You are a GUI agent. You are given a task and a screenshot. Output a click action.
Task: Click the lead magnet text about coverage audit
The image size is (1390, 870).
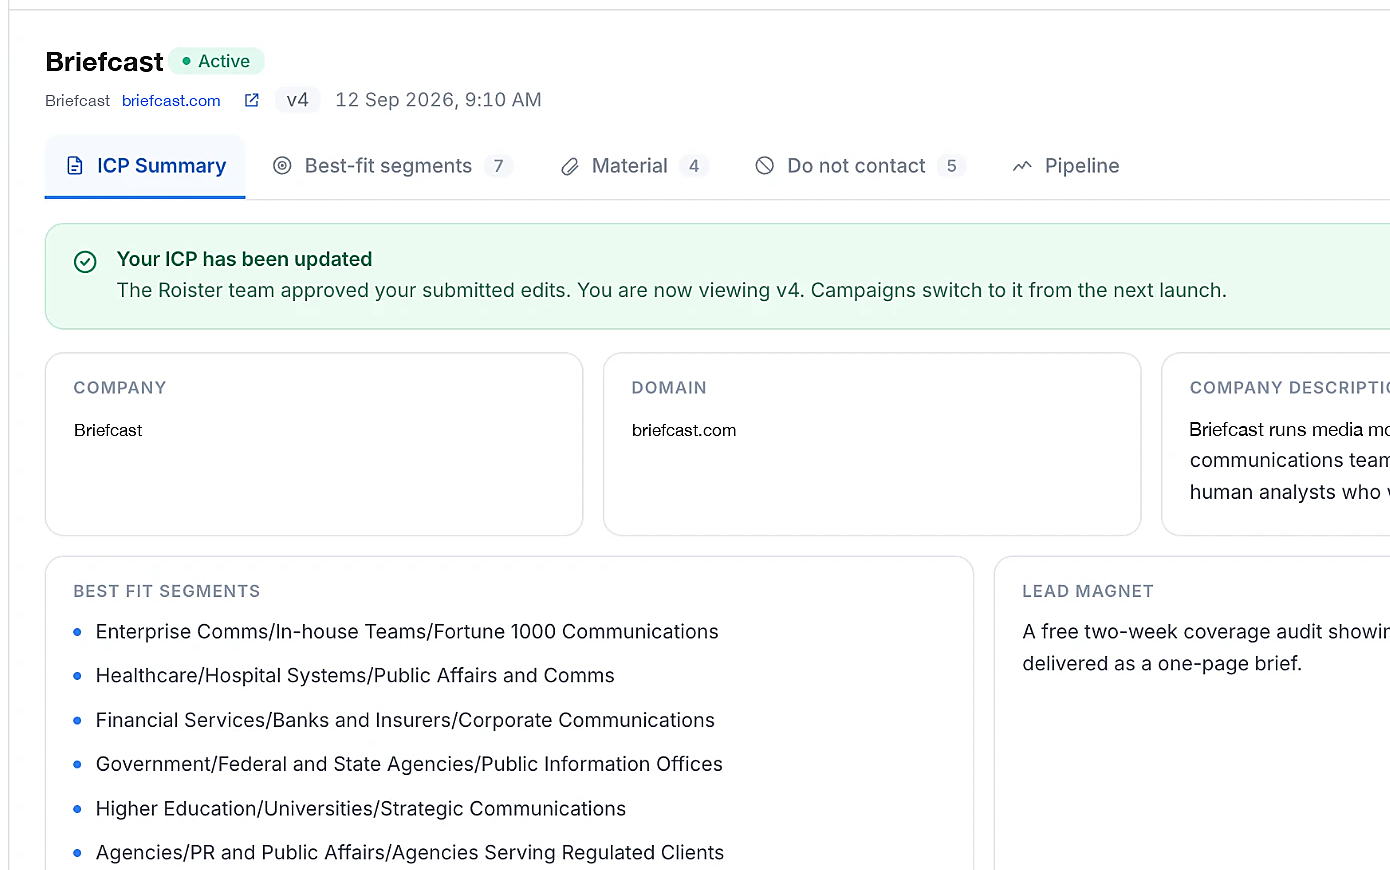pos(1206,647)
